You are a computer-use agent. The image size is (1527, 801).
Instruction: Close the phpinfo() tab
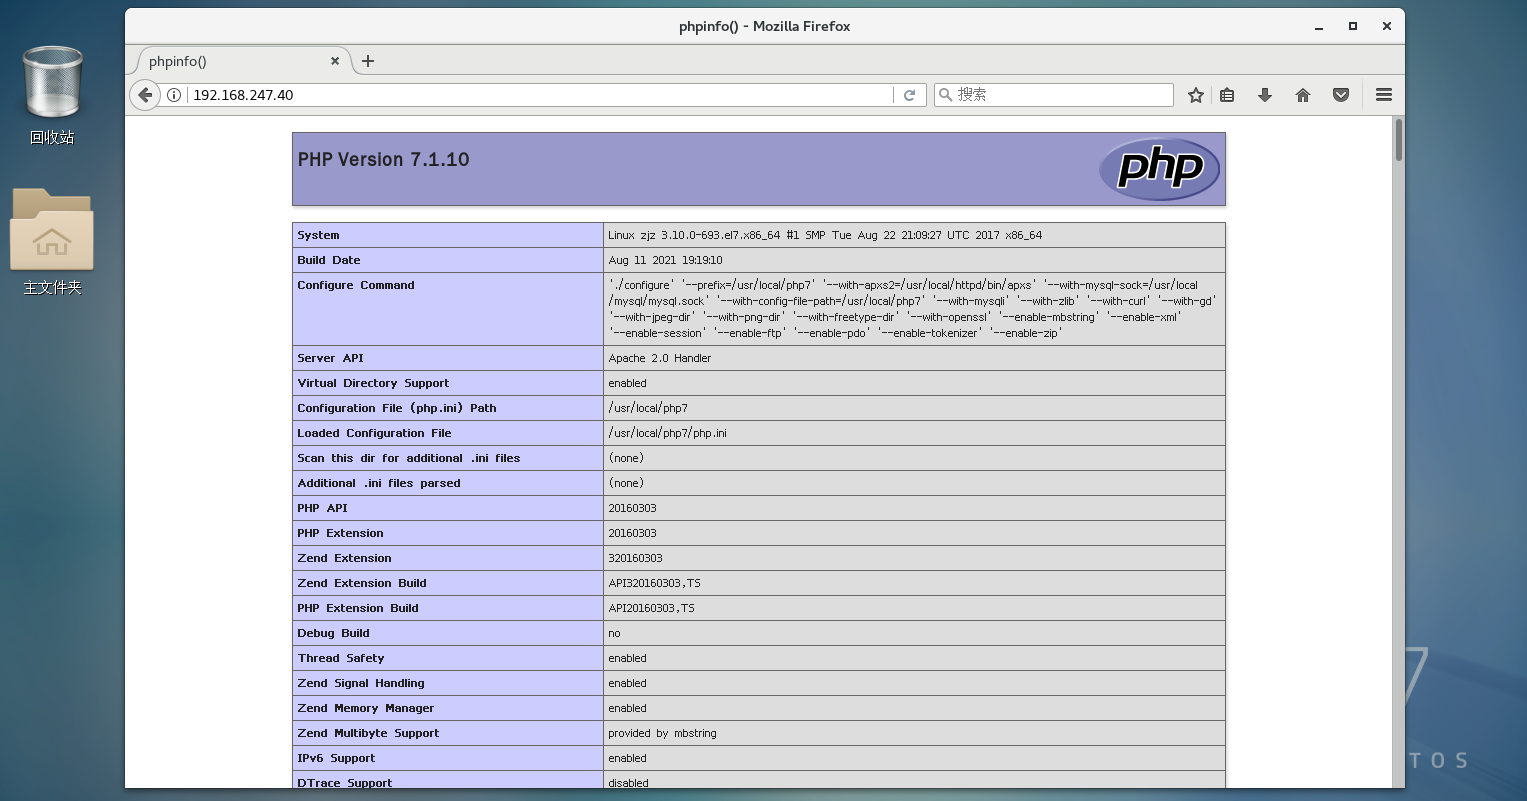tap(335, 61)
